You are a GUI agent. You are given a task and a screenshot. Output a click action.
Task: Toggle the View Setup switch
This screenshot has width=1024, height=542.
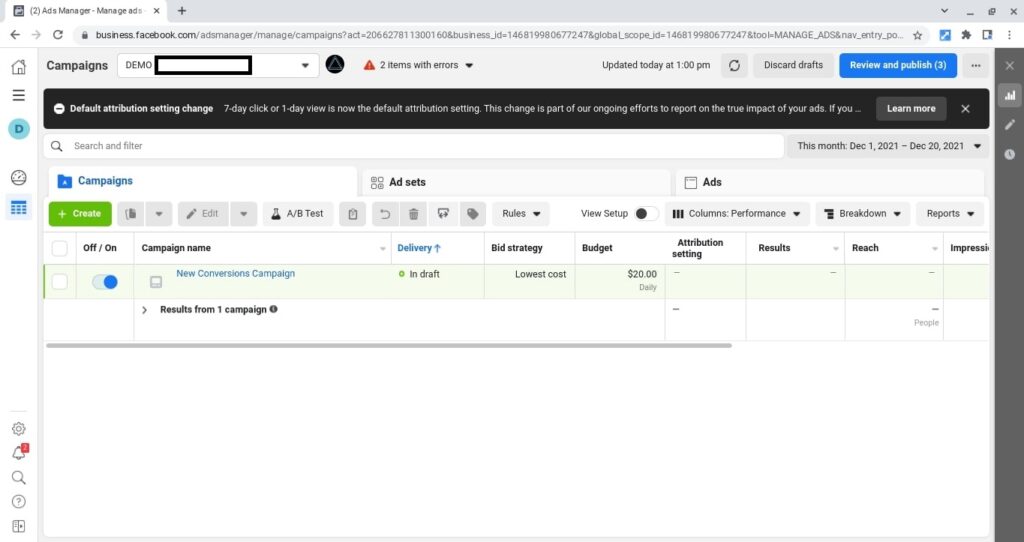point(646,214)
